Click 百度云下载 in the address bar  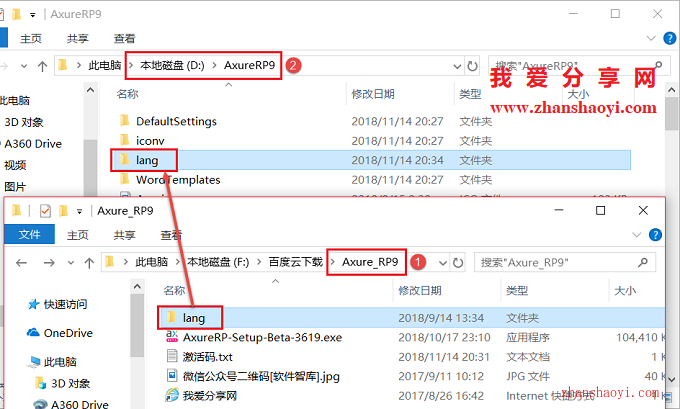[296, 262]
